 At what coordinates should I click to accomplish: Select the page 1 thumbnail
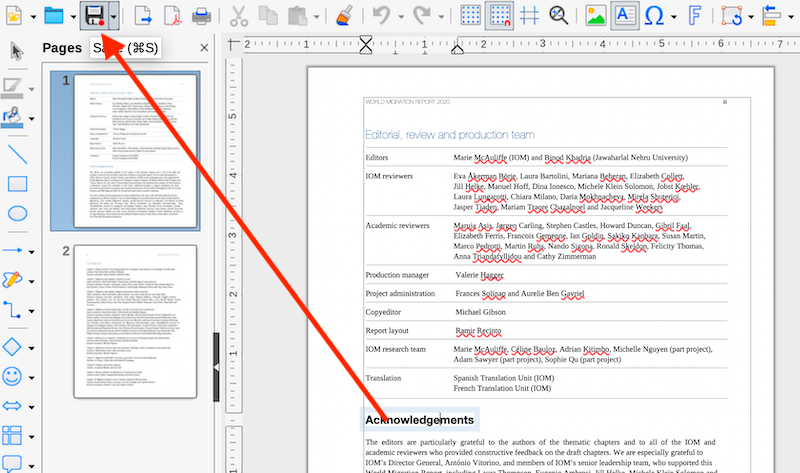coord(135,151)
